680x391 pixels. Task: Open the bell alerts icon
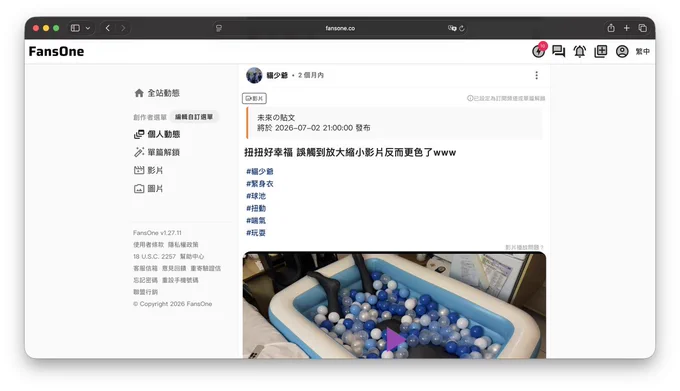click(x=579, y=52)
